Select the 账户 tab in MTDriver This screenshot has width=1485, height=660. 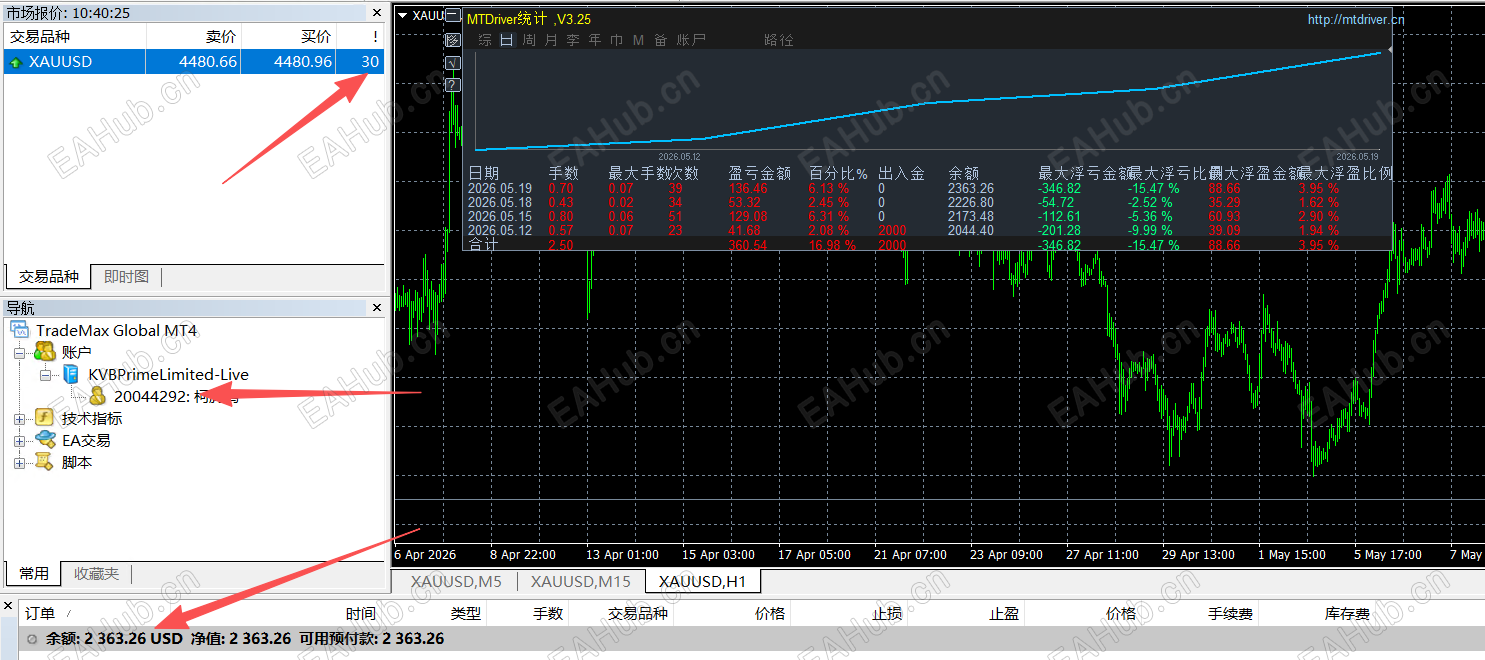coord(691,40)
